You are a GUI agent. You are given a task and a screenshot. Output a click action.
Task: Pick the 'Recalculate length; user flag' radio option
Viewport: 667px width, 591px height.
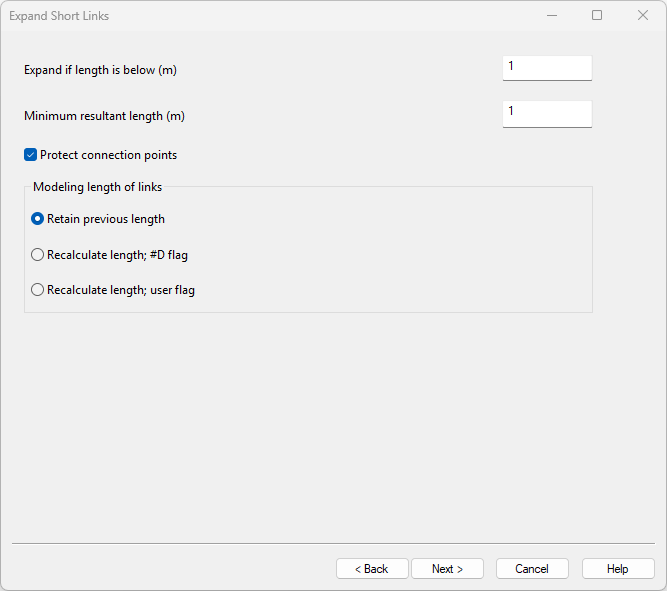38,291
